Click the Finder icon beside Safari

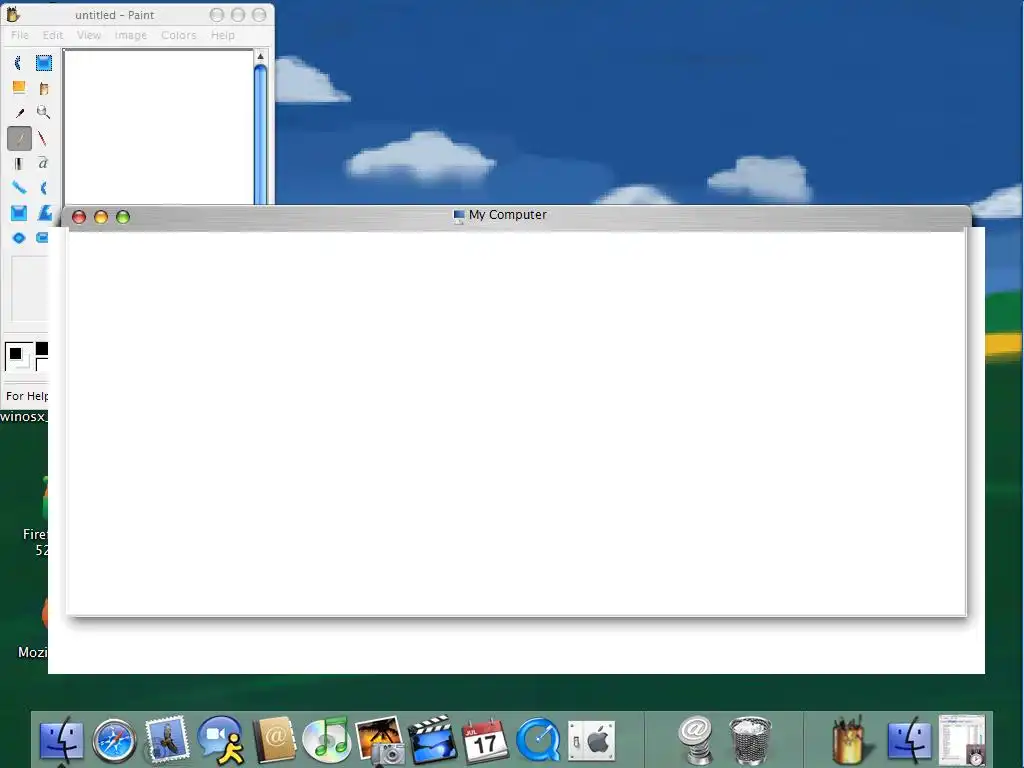pyautogui.click(x=61, y=741)
